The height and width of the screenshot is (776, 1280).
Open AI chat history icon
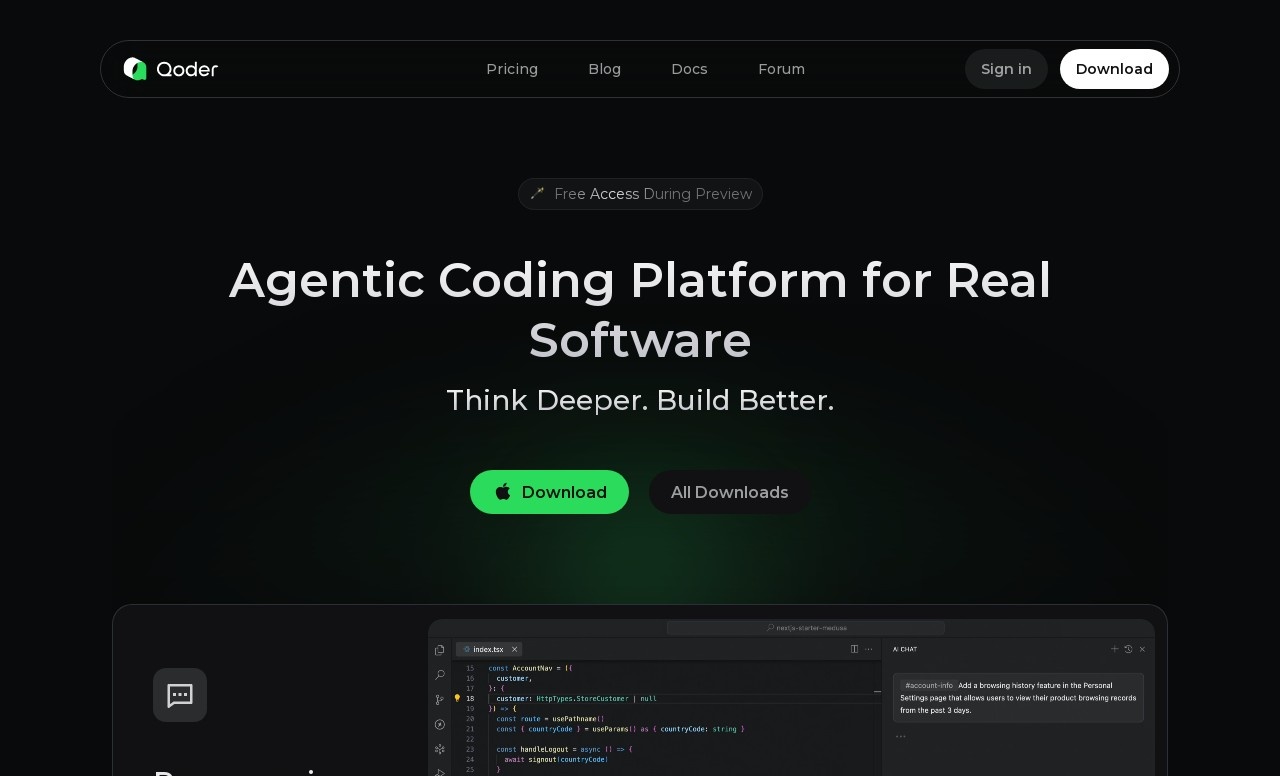point(1129,649)
